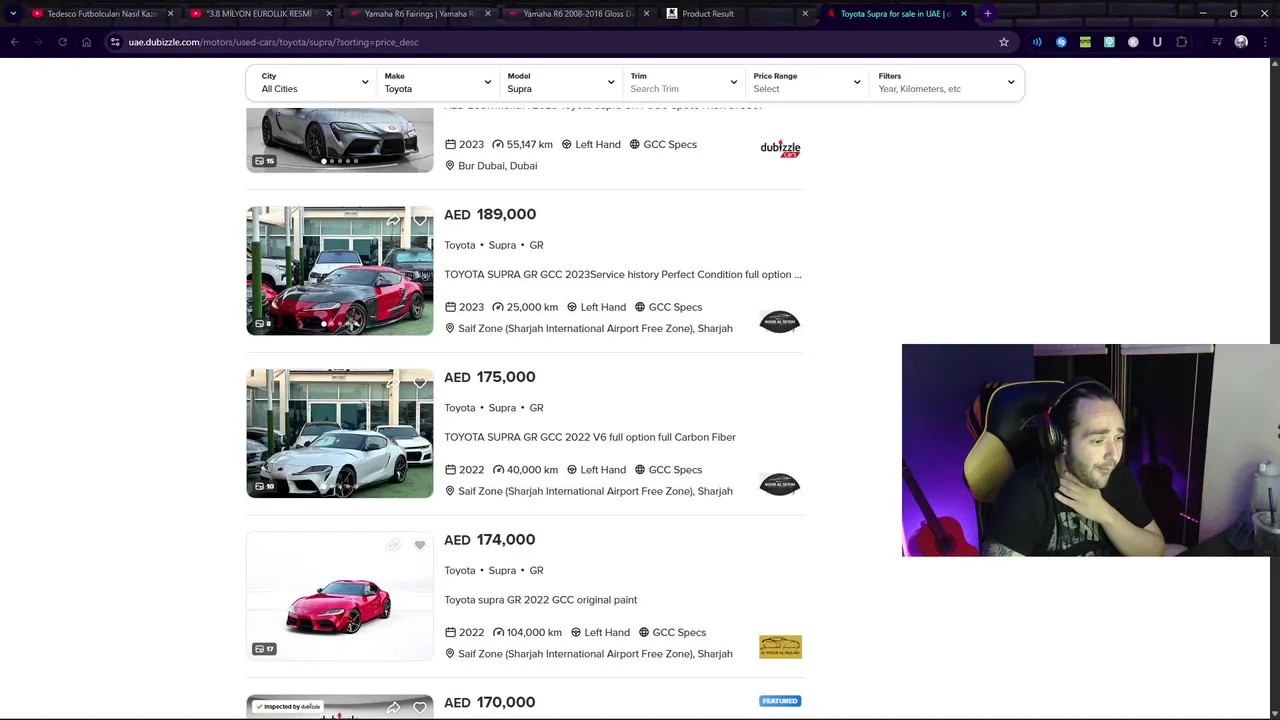Open dealer logo on AED 175,000 listing
1280x720 pixels.
780,484
